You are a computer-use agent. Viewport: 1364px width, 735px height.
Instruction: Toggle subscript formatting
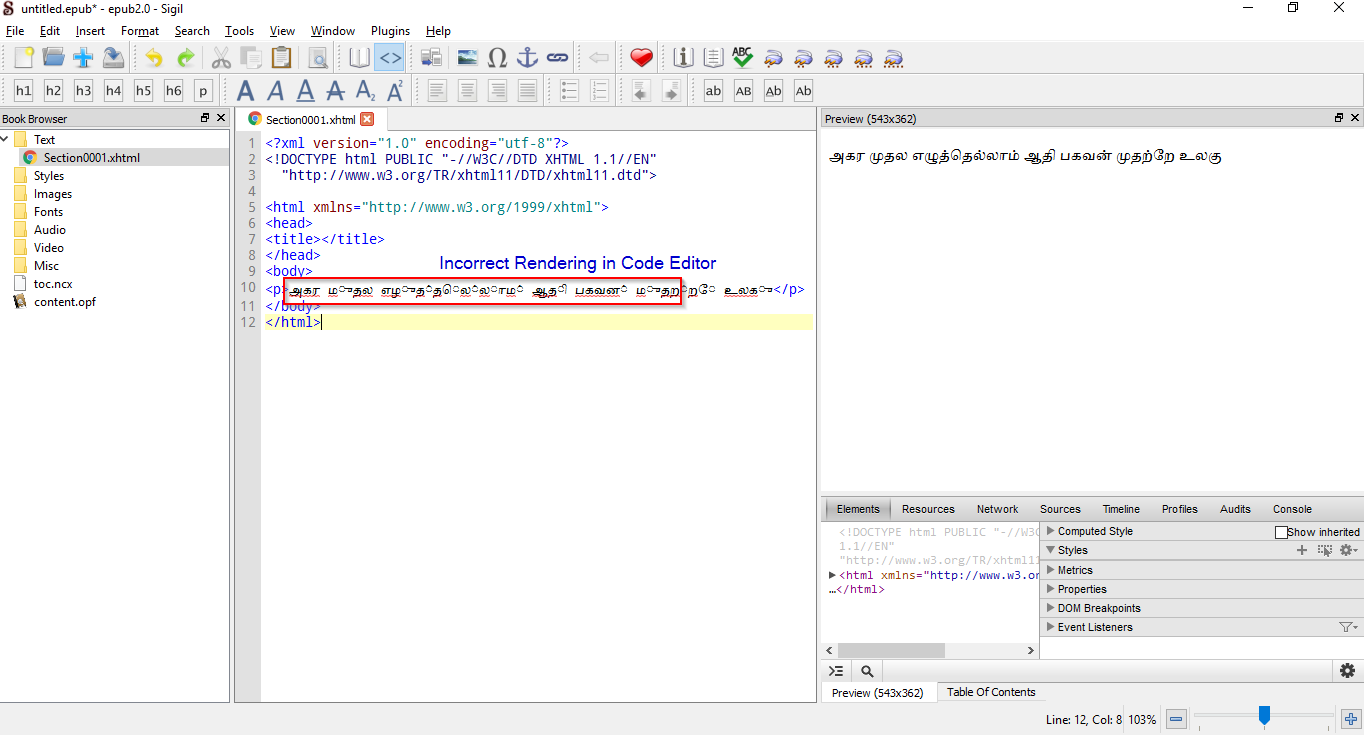click(x=365, y=90)
